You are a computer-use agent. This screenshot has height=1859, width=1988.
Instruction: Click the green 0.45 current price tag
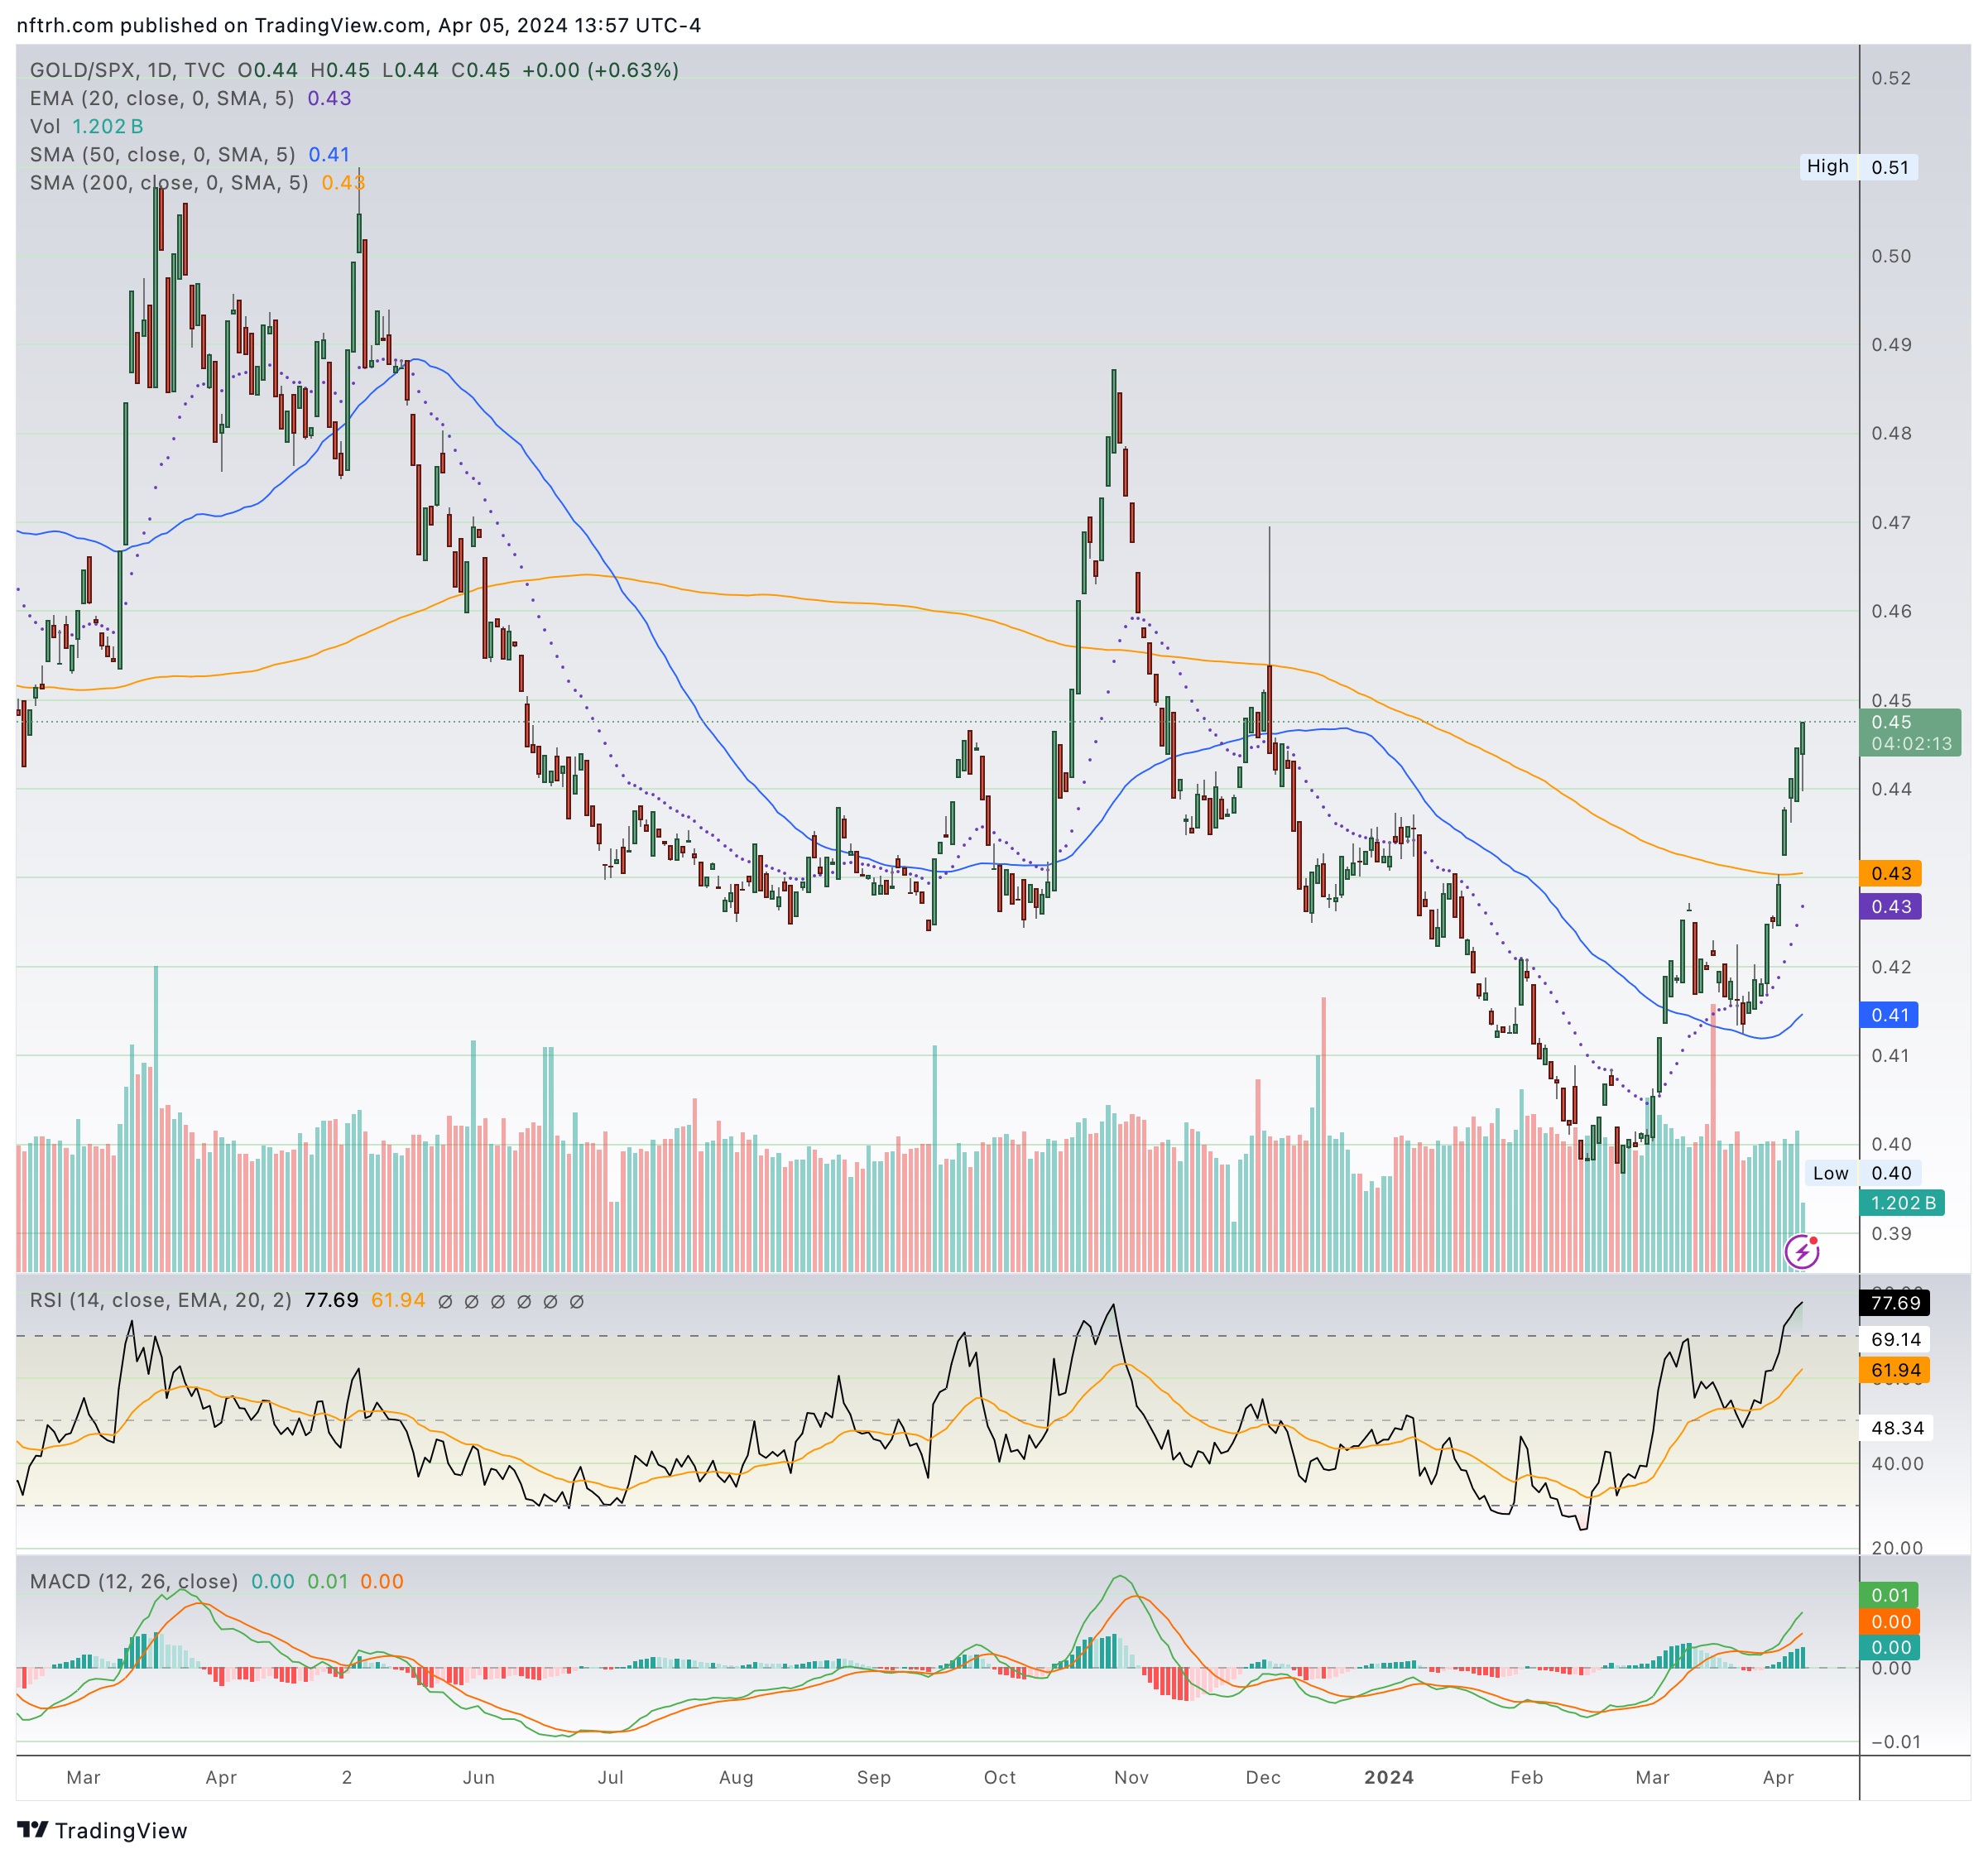(x=1909, y=732)
